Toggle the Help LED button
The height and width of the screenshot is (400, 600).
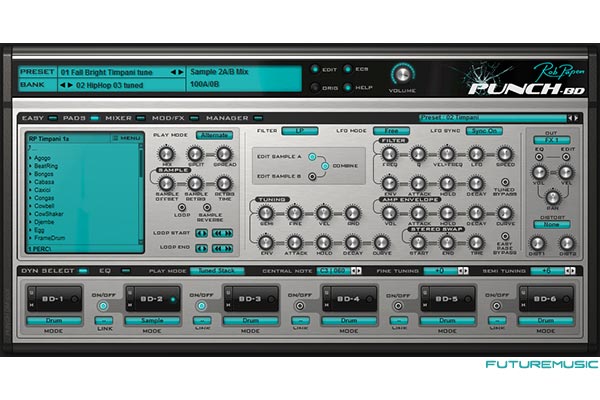coord(348,88)
